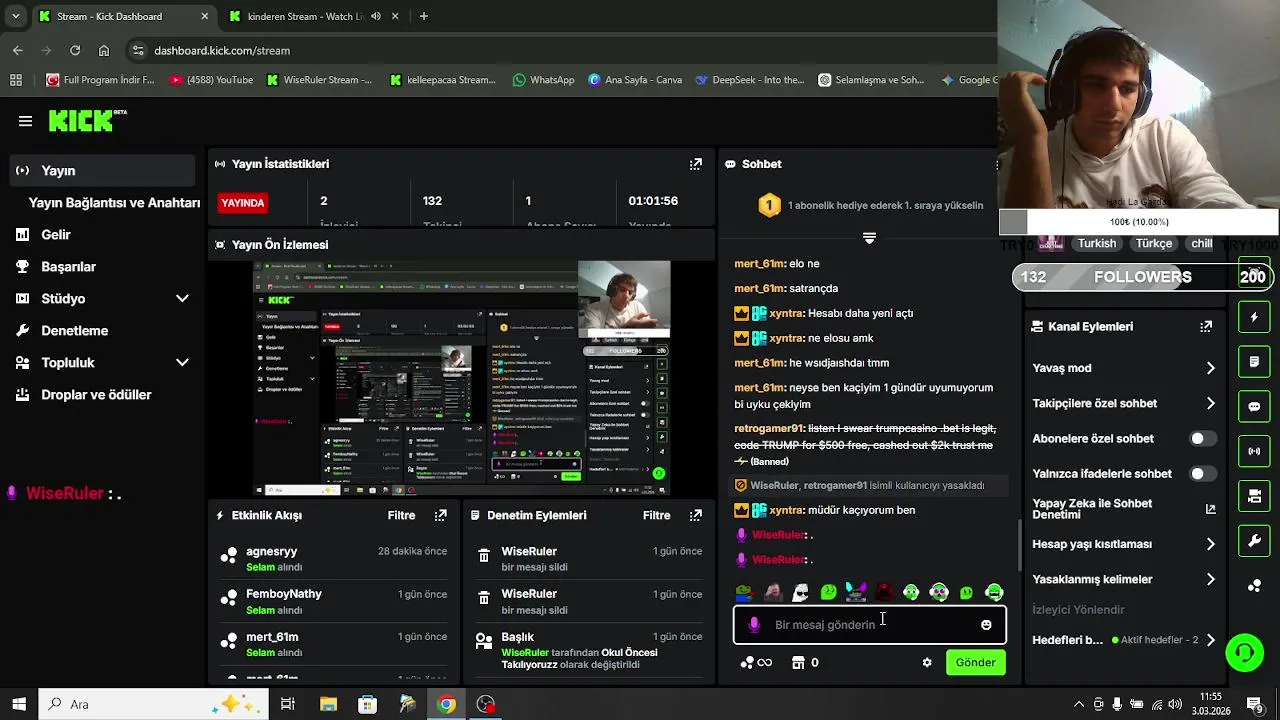Open Yapay Zeka ile Sohbet Denetimi link

point(1124,509)
